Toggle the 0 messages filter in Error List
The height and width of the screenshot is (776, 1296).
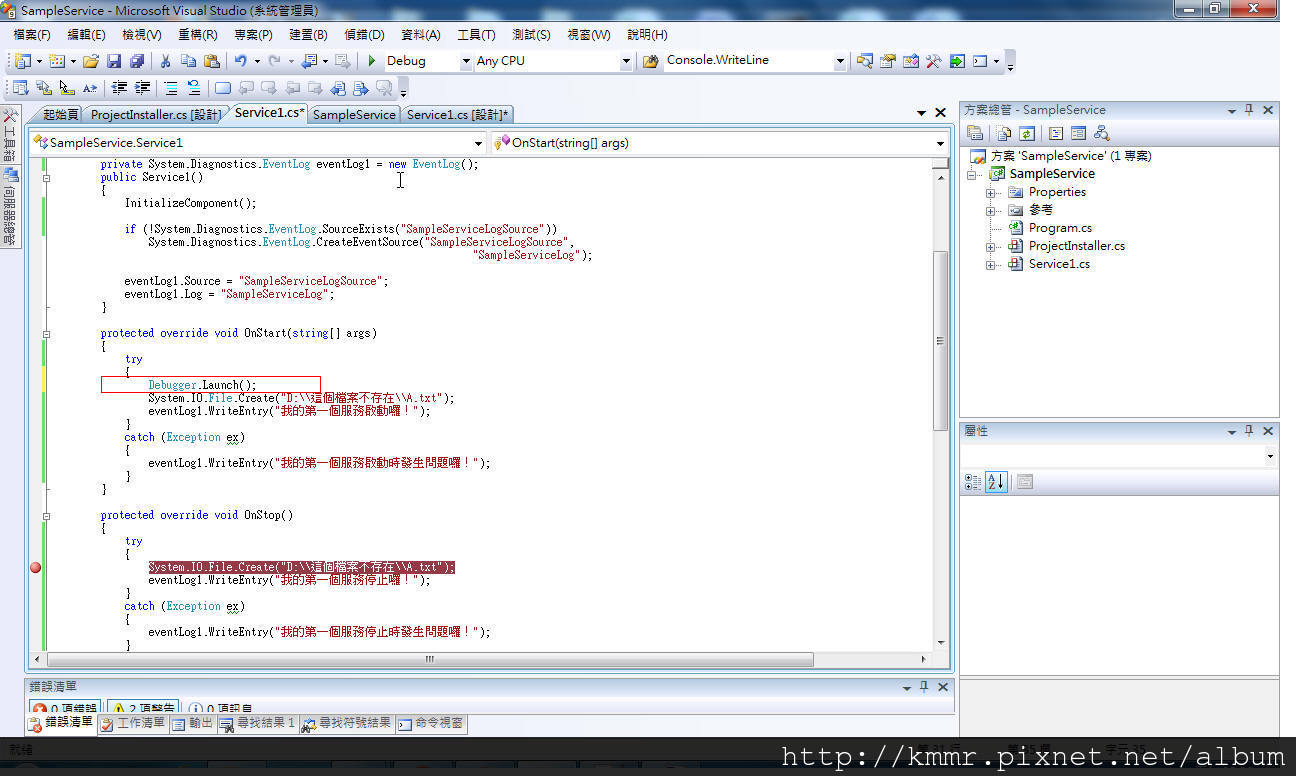tap(220, 708)
